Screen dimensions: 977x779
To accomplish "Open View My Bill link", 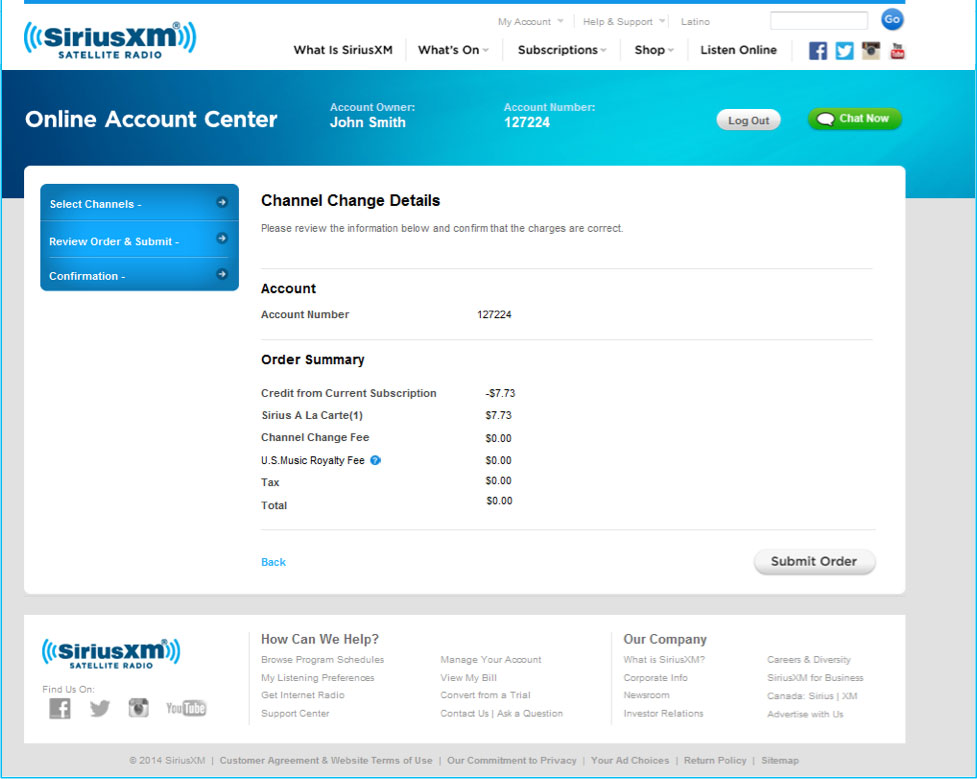I will 469,677.
